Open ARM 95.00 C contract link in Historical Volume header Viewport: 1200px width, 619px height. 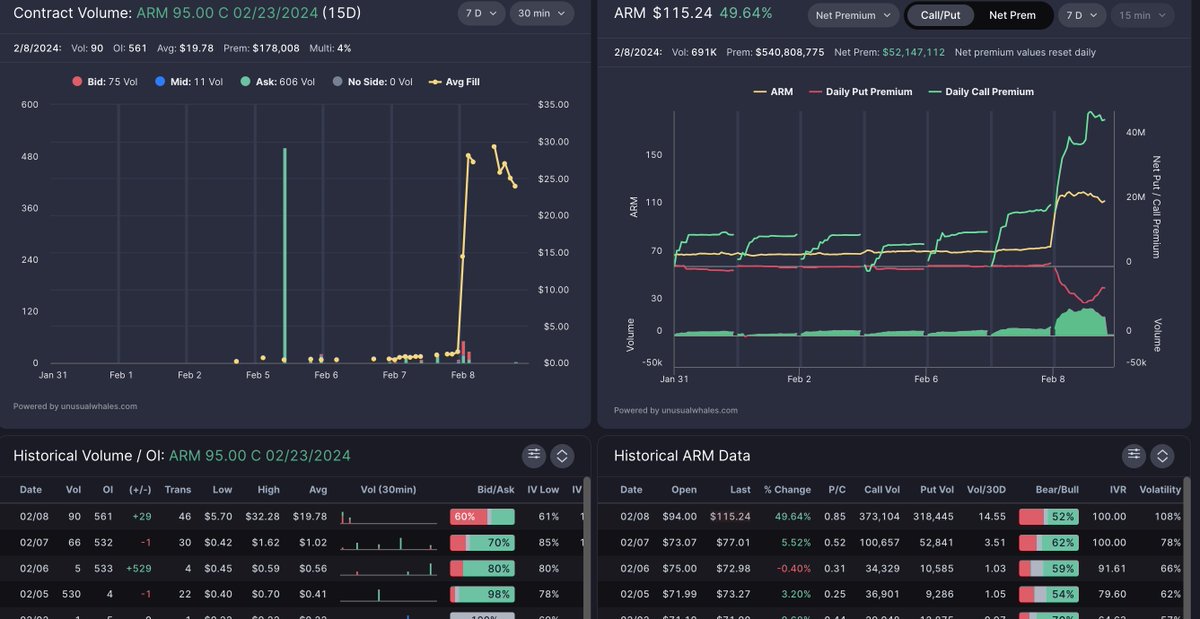pyautogui.click(x=260, y=455)
